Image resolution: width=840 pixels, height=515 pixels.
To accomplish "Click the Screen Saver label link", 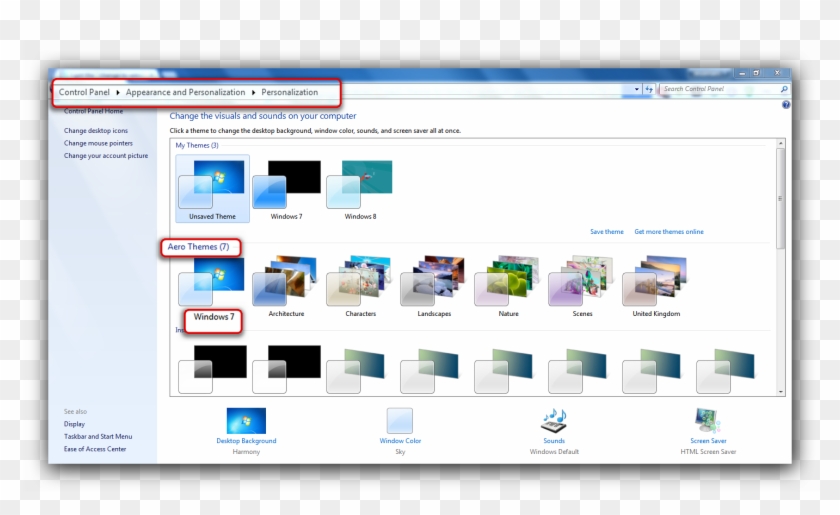I will pyautogui.click(x=708, y=441).
